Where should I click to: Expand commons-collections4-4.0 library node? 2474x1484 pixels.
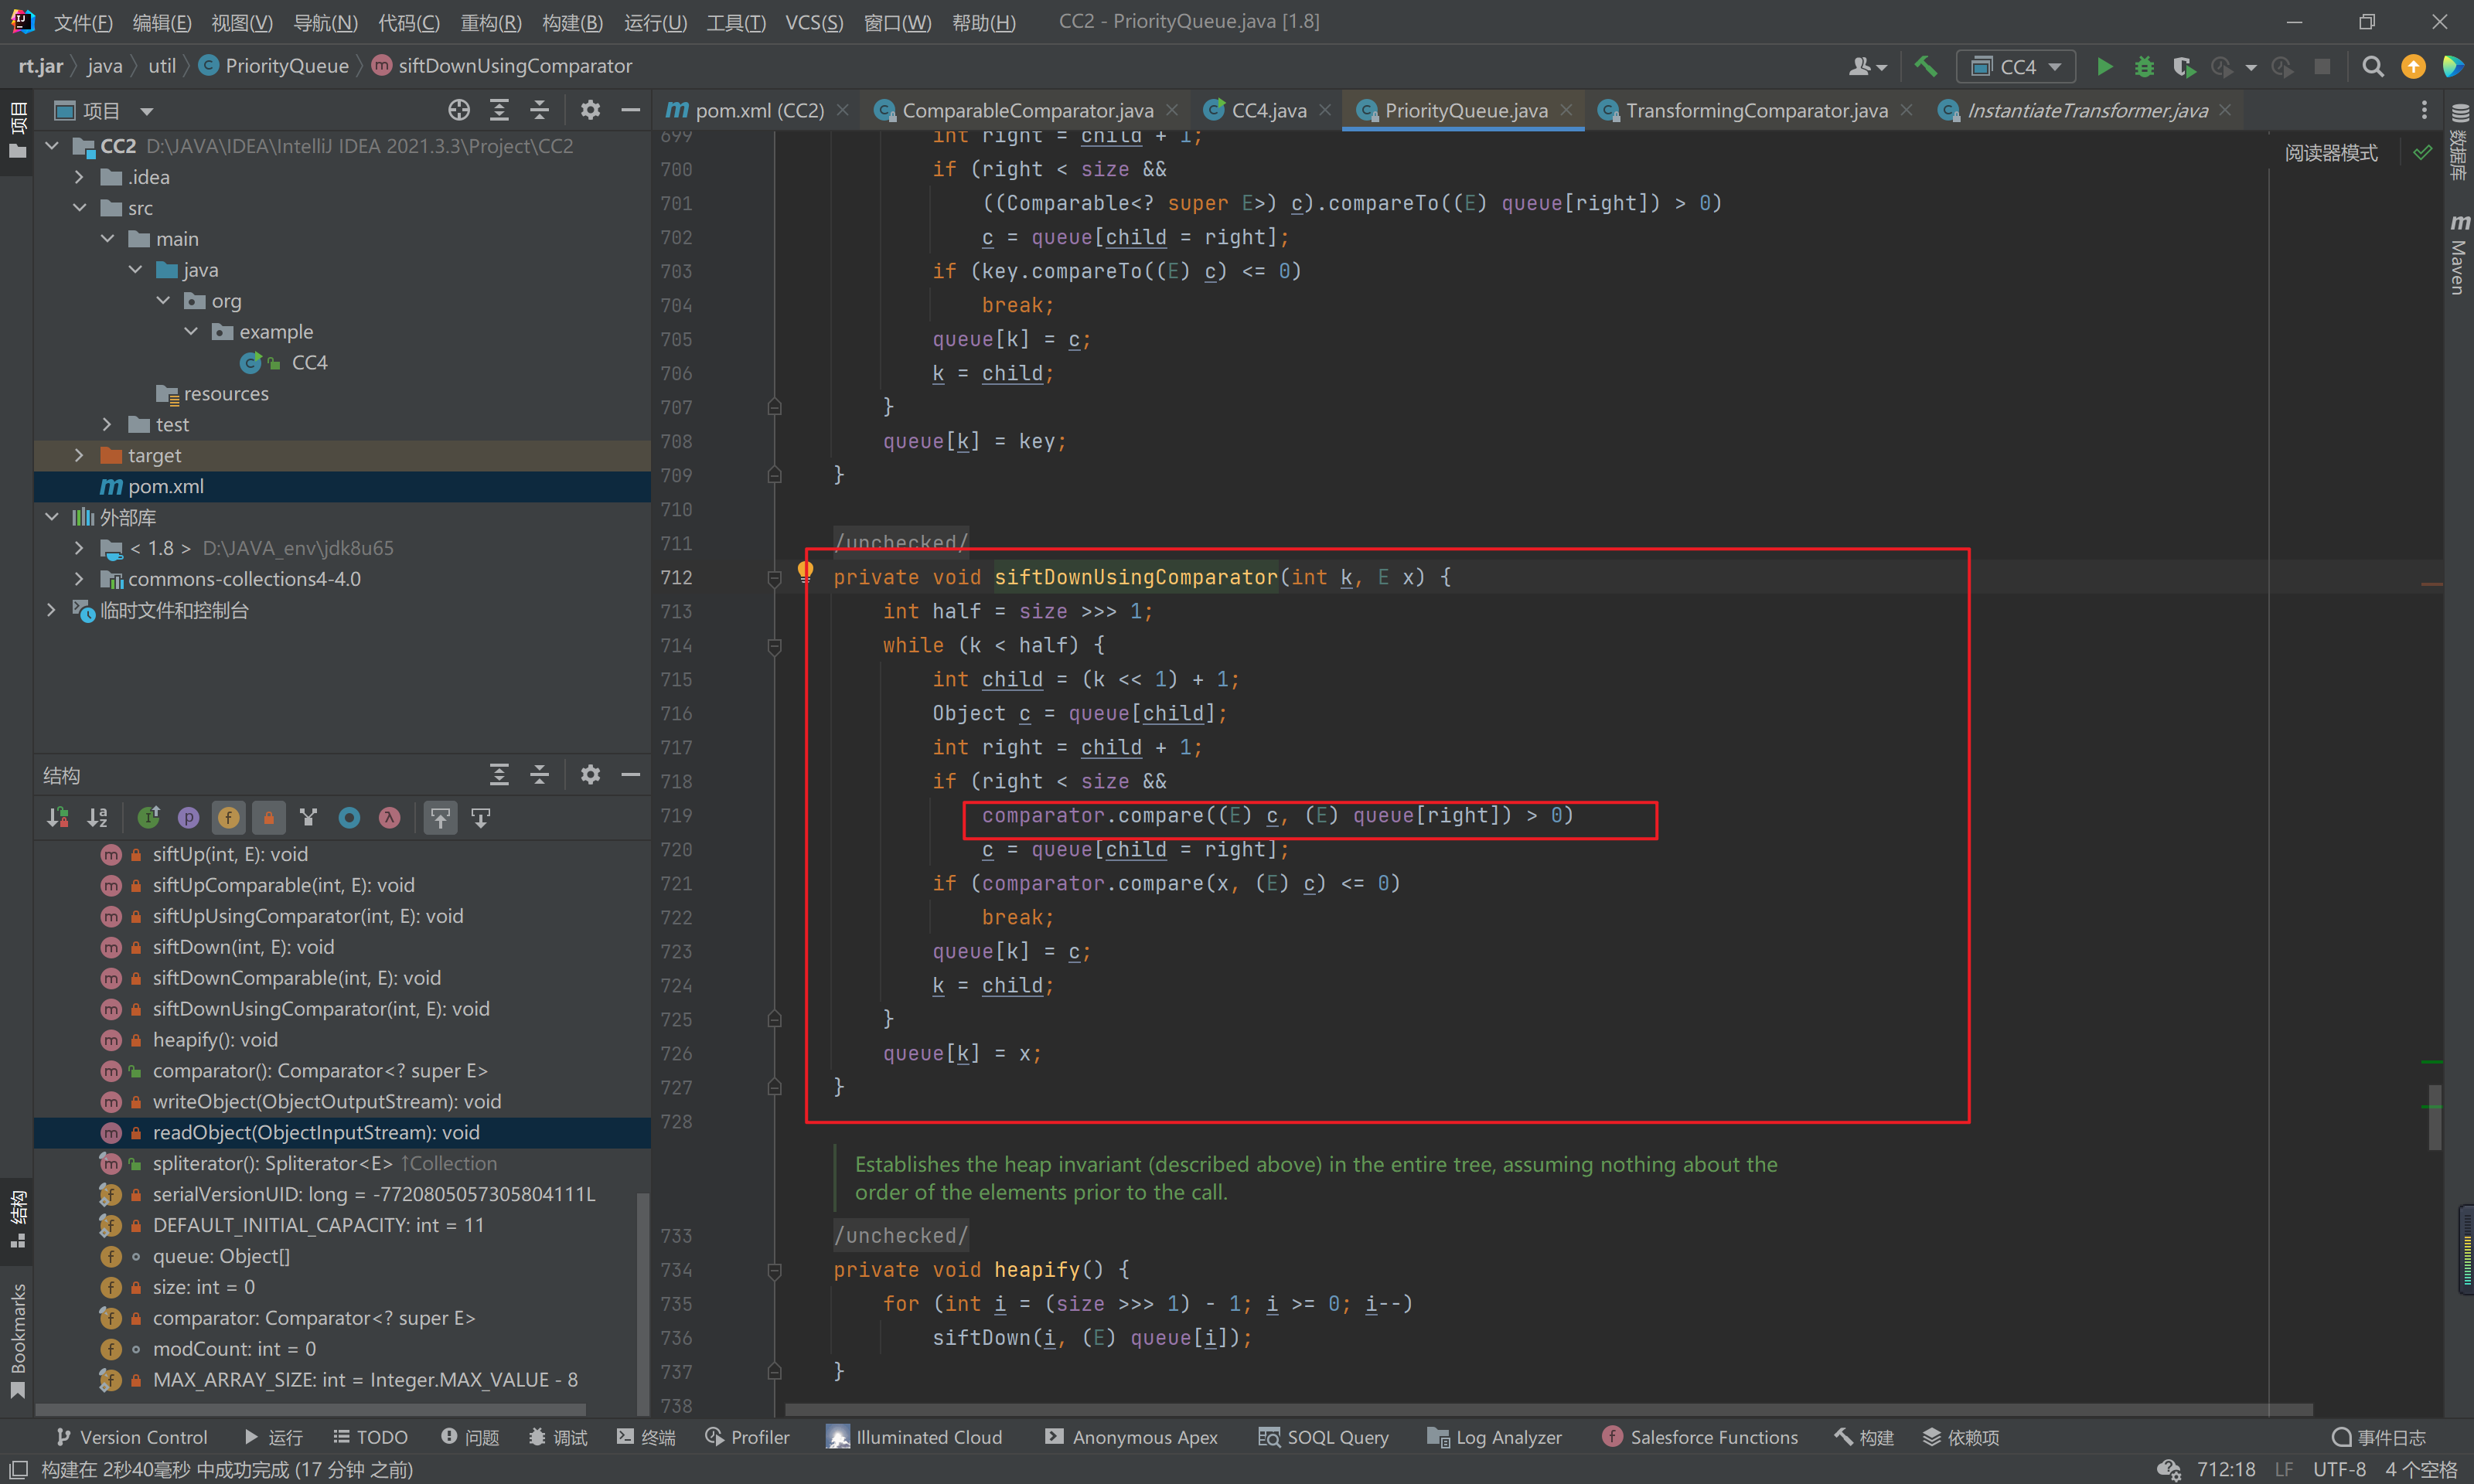tap(79, 579)
